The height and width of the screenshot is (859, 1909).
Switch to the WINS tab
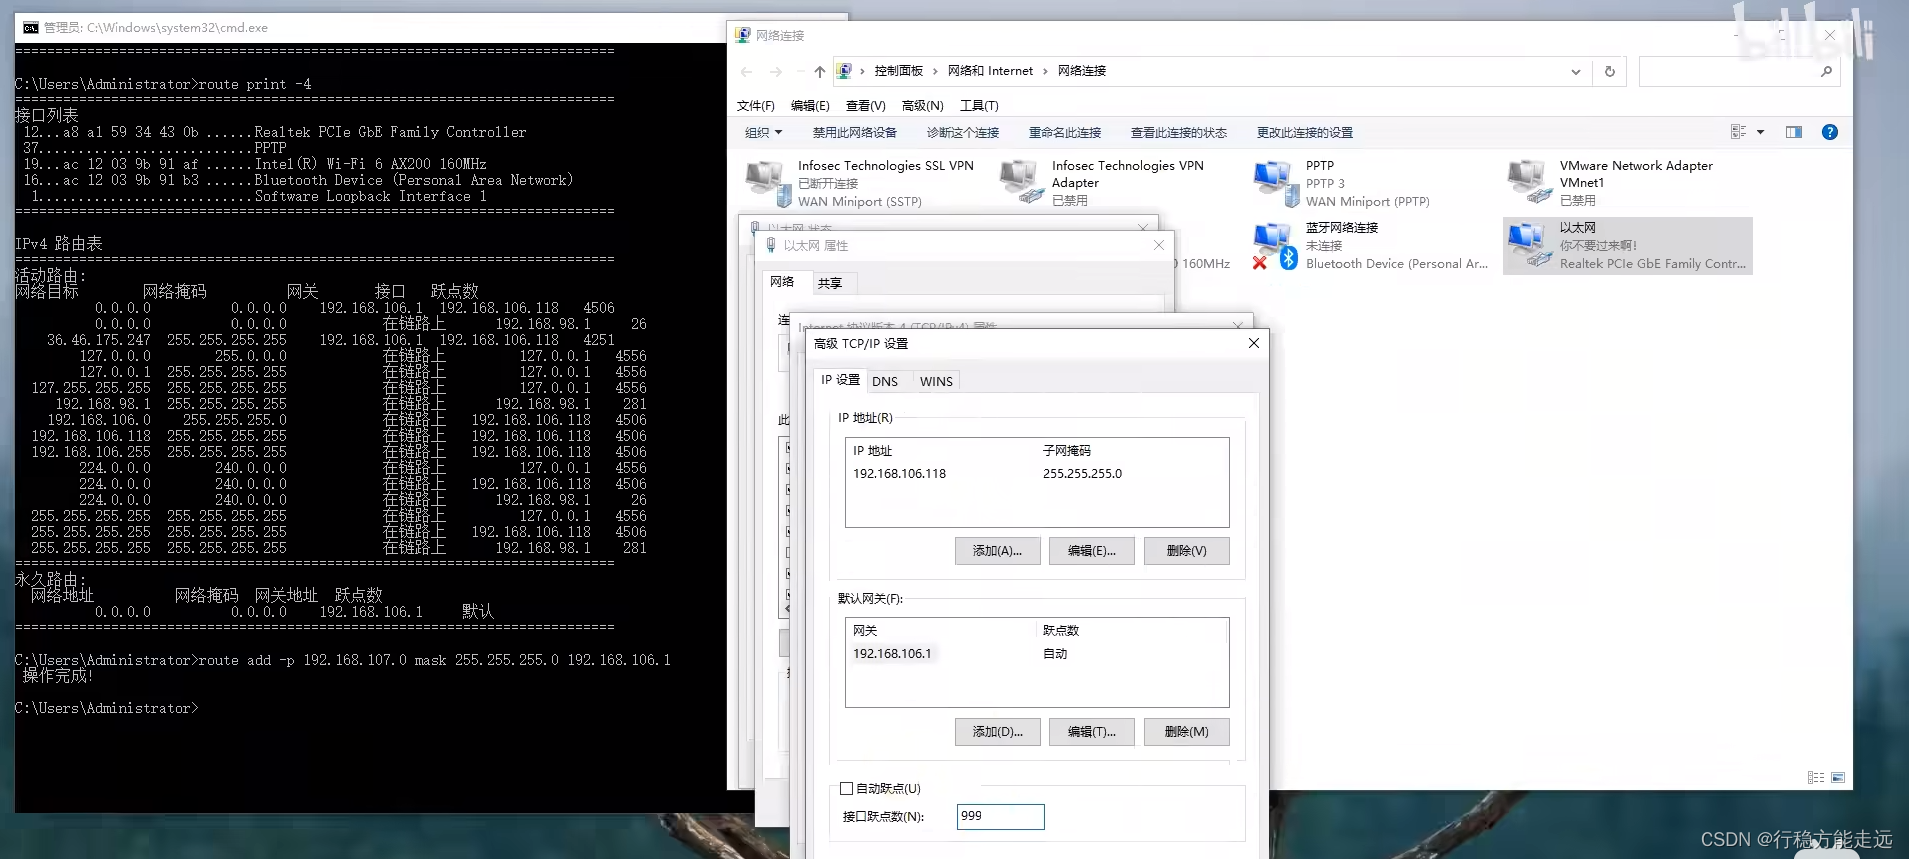click(936, 381)
